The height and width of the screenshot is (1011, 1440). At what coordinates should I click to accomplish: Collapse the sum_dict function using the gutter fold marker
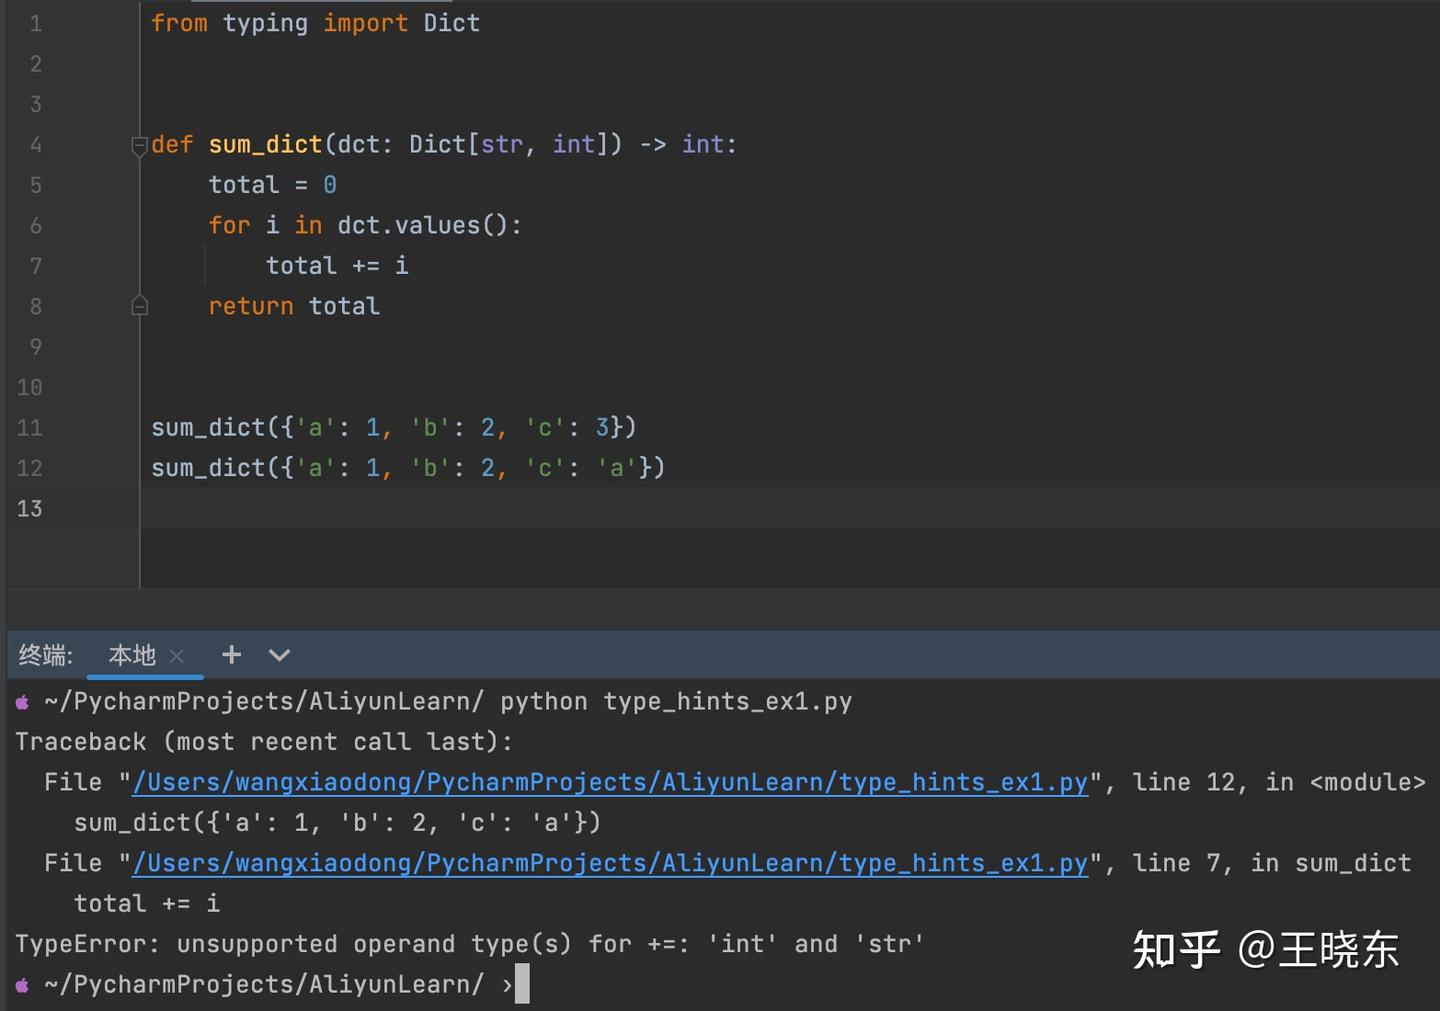tap(139, 147)
